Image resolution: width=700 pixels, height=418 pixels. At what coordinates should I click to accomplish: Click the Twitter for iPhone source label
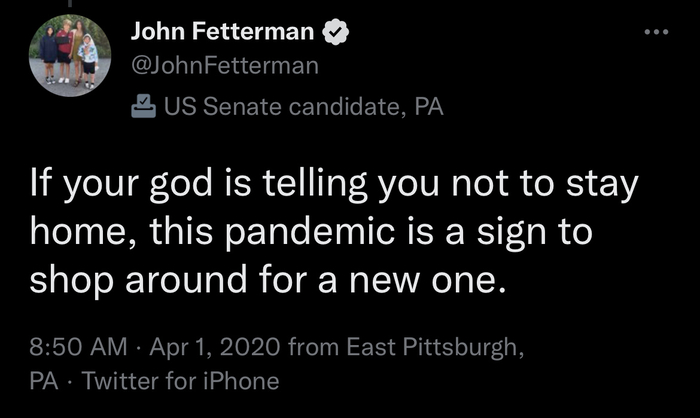[179, 381]
